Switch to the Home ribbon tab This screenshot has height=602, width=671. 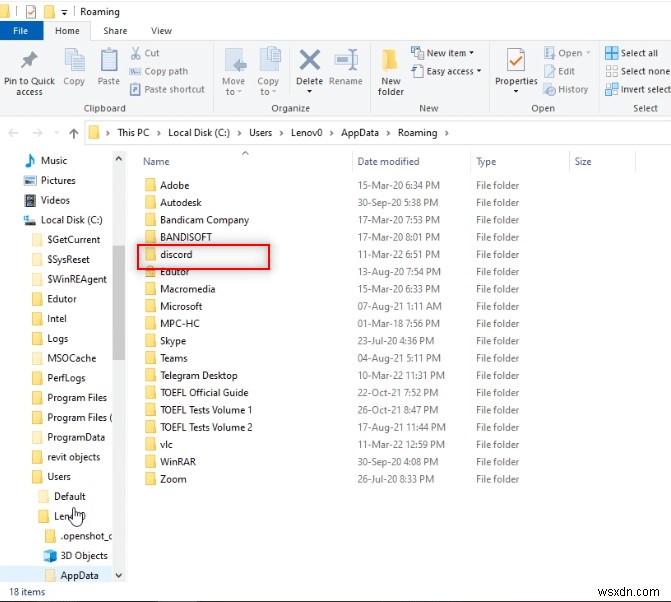(67, 31)
